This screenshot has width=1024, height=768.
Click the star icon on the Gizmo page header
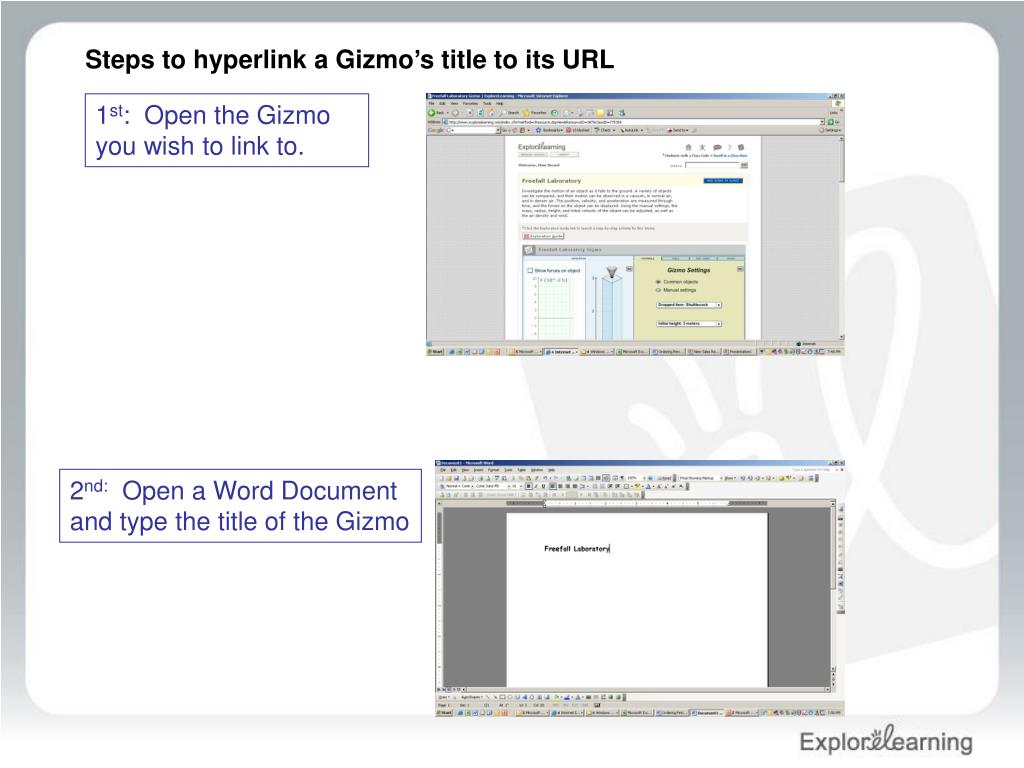pyautogui.click(x=703, y=148)
